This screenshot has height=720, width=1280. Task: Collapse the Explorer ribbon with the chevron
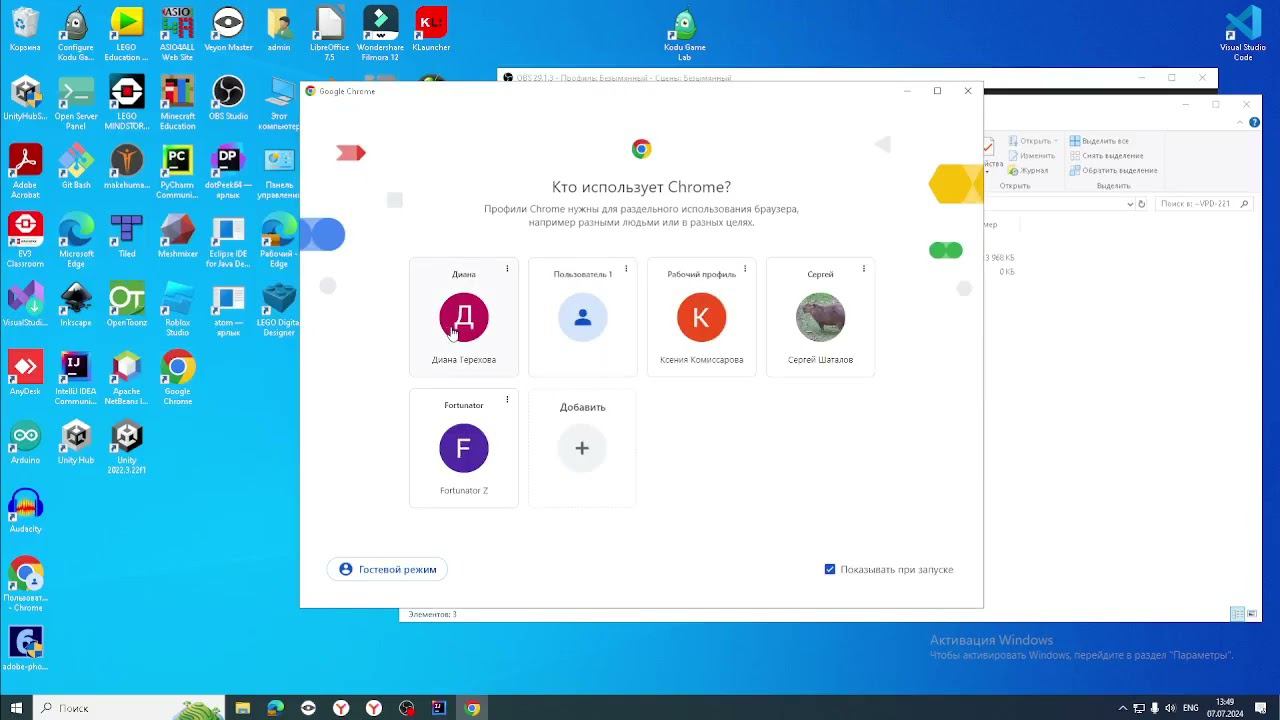click(1239, 122)
